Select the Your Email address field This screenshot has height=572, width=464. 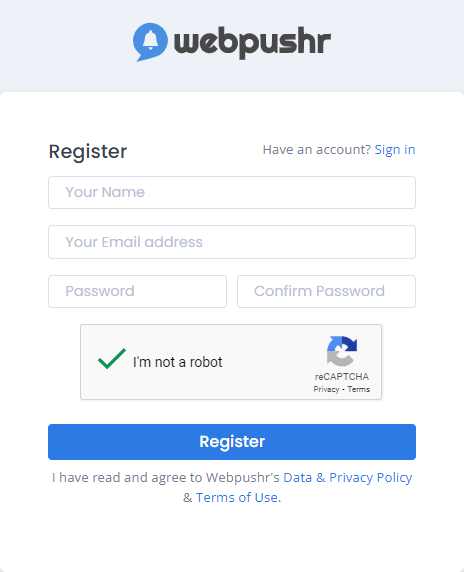point(232,242)
